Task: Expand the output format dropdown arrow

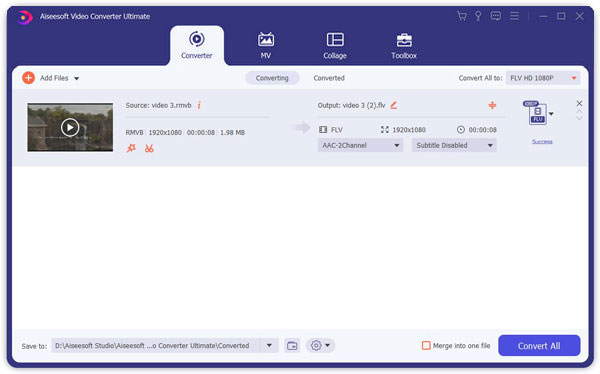Action: coord(551,114)
